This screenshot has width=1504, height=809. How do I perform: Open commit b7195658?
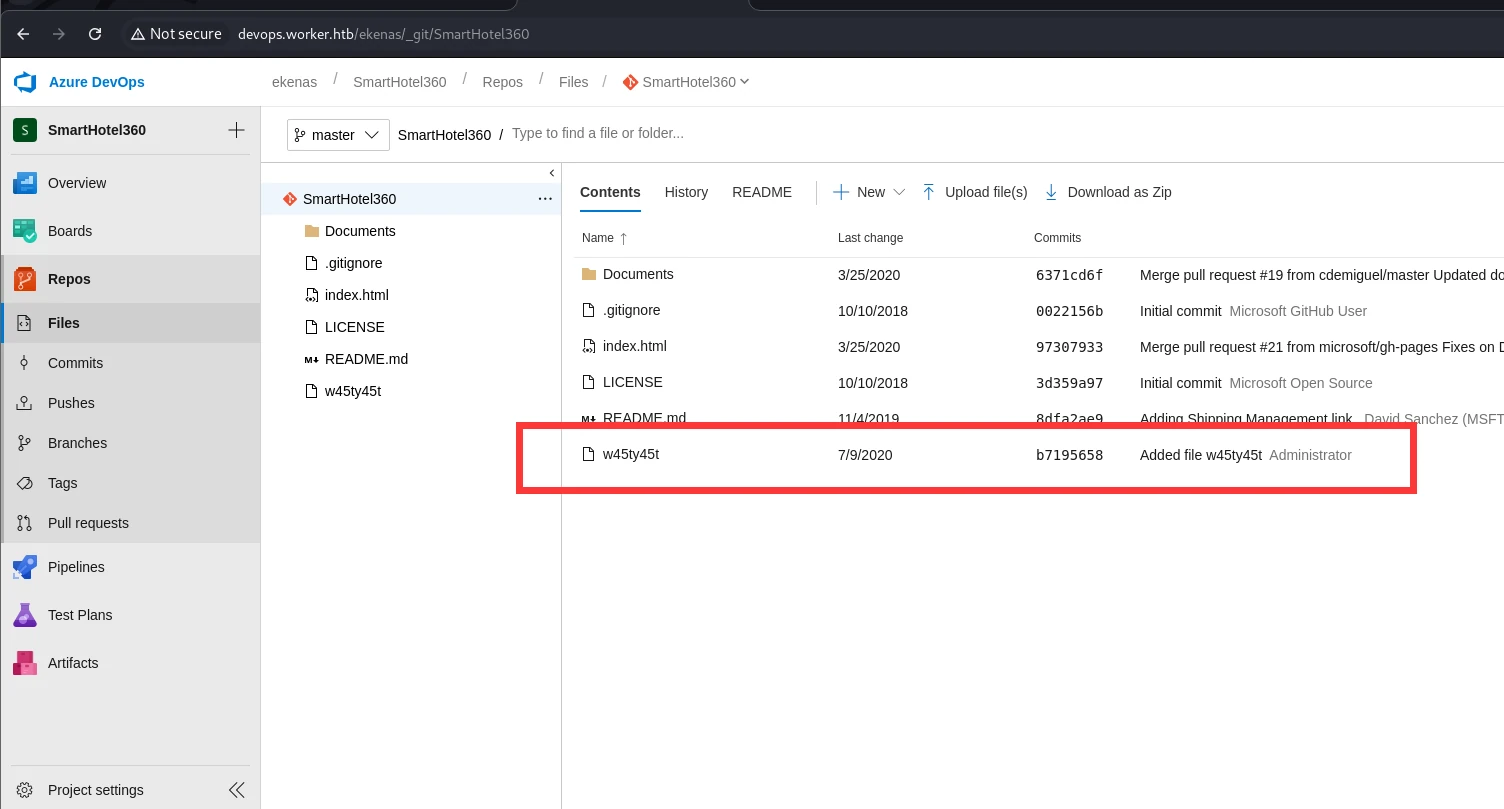[x=1069, y=455]
